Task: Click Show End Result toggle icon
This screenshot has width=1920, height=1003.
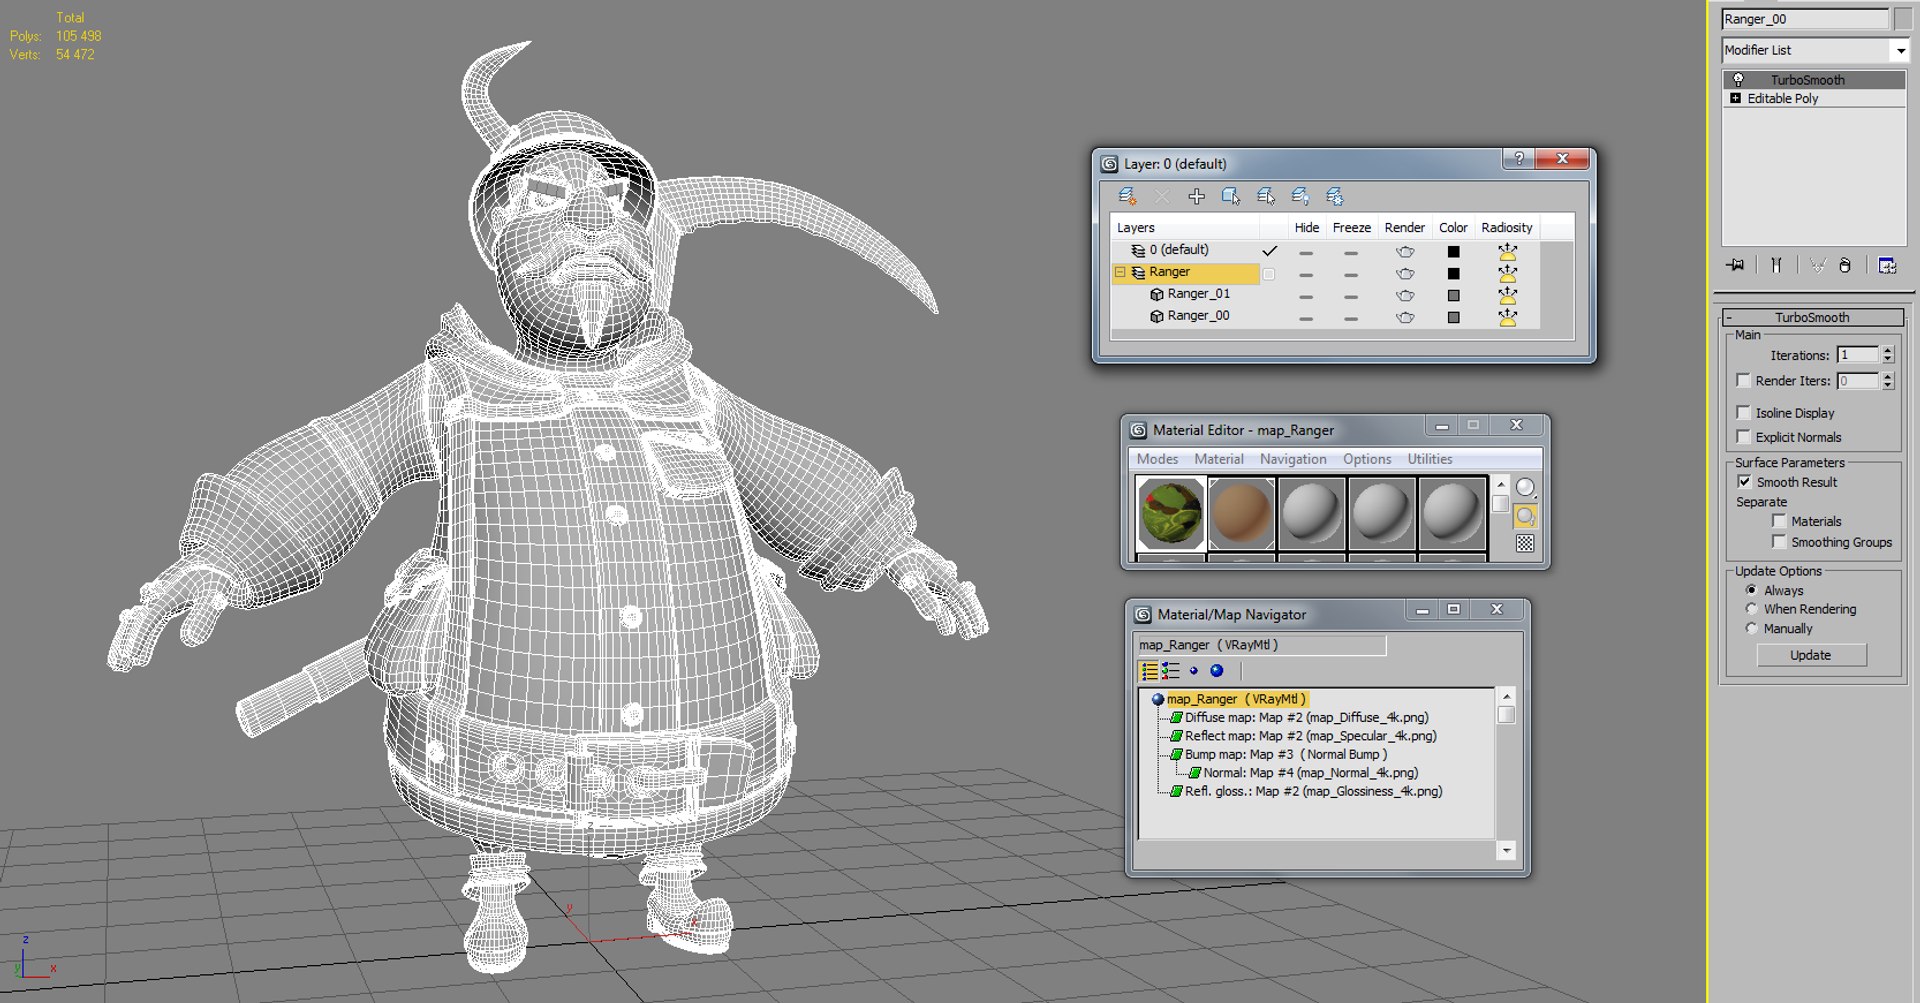Action: pyautogui.click(x=1776, y=265)
